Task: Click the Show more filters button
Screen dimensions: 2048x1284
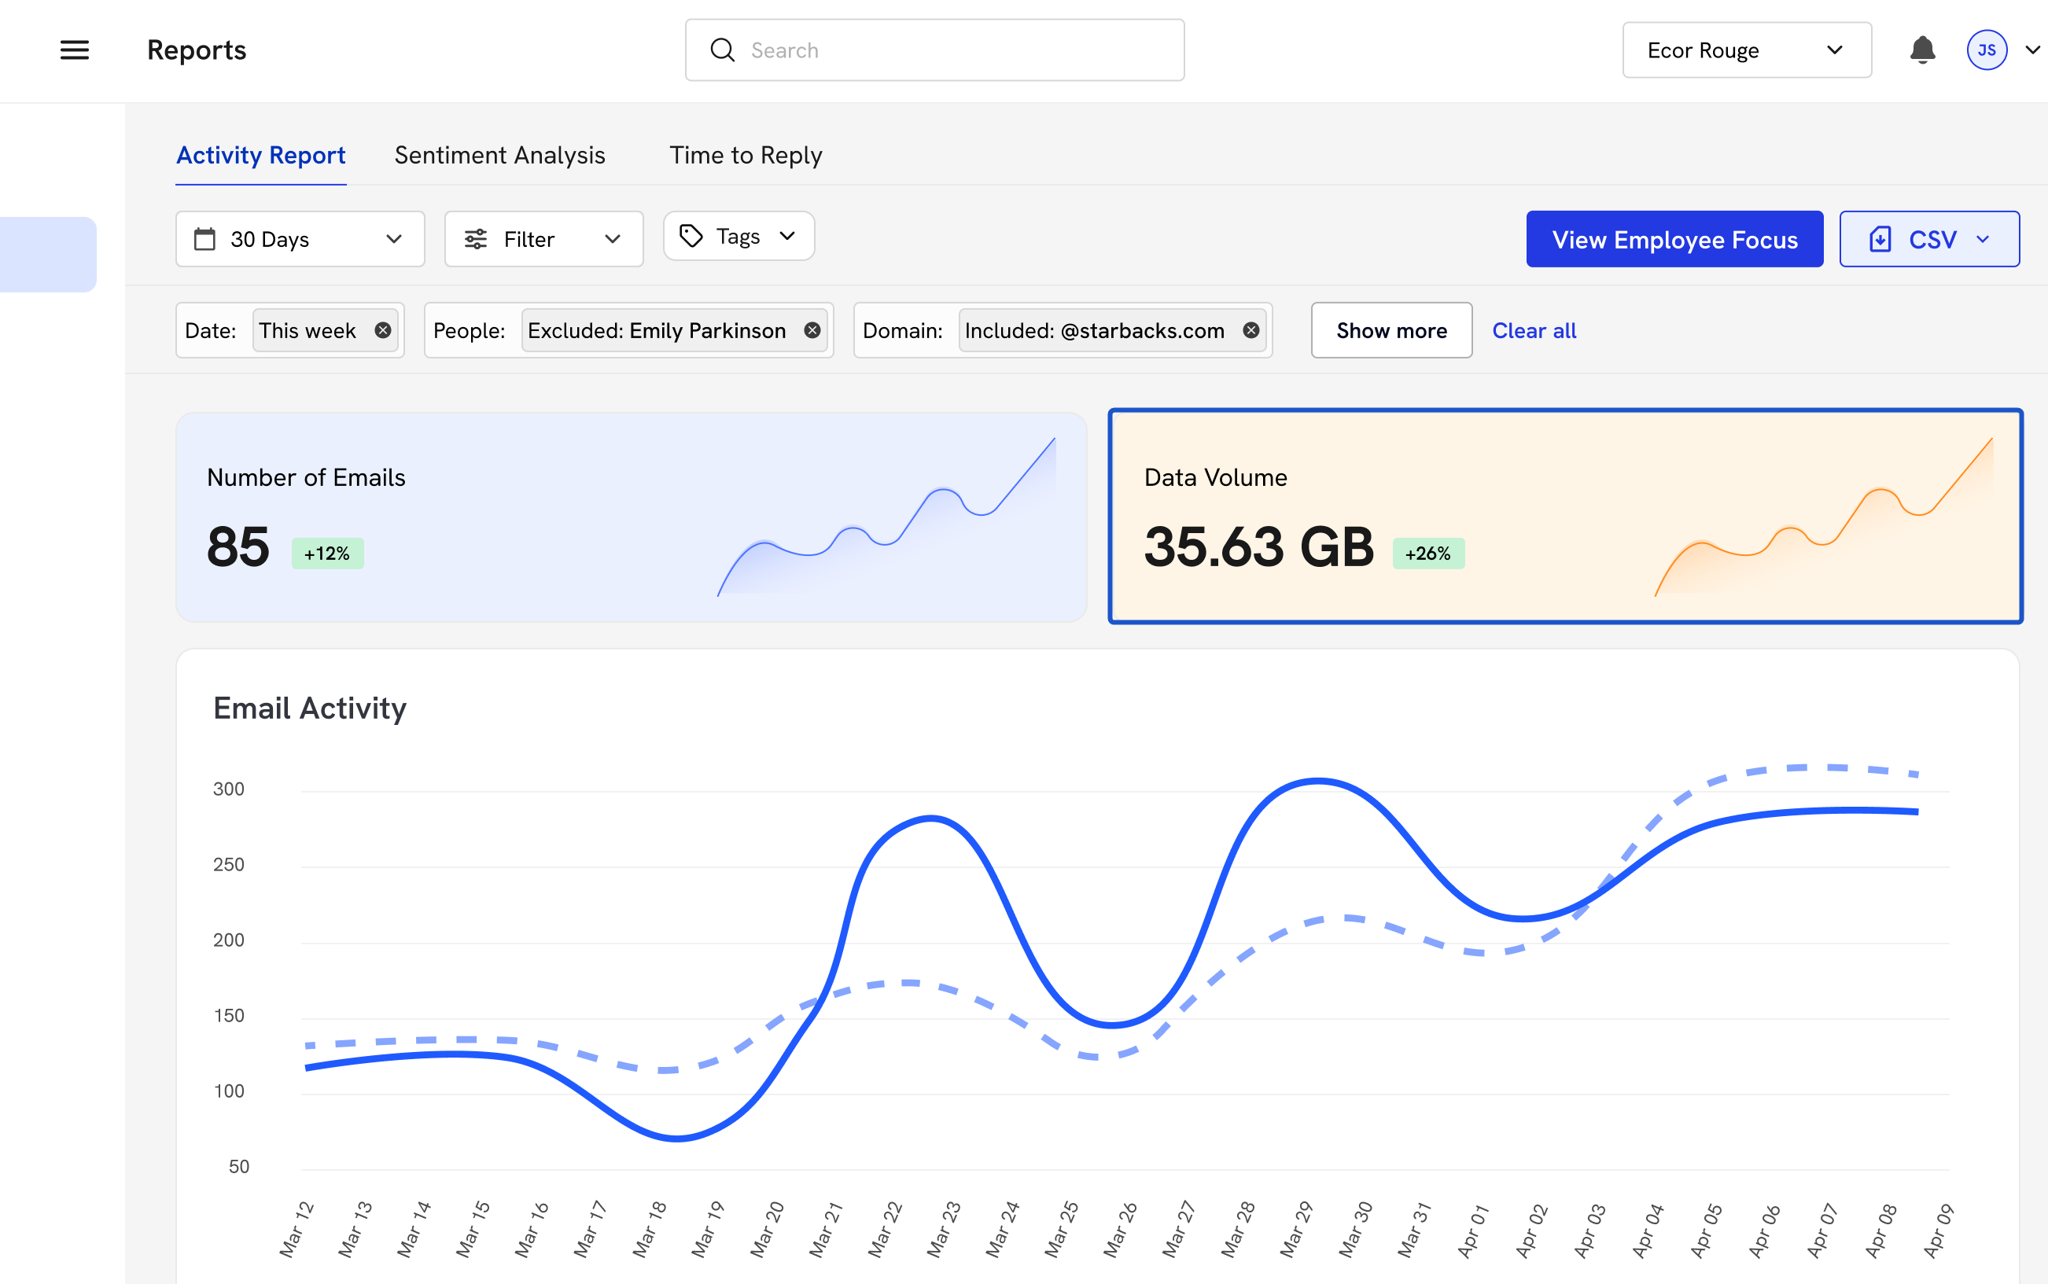Action: pyautogui.click(x=1391, y=331)
